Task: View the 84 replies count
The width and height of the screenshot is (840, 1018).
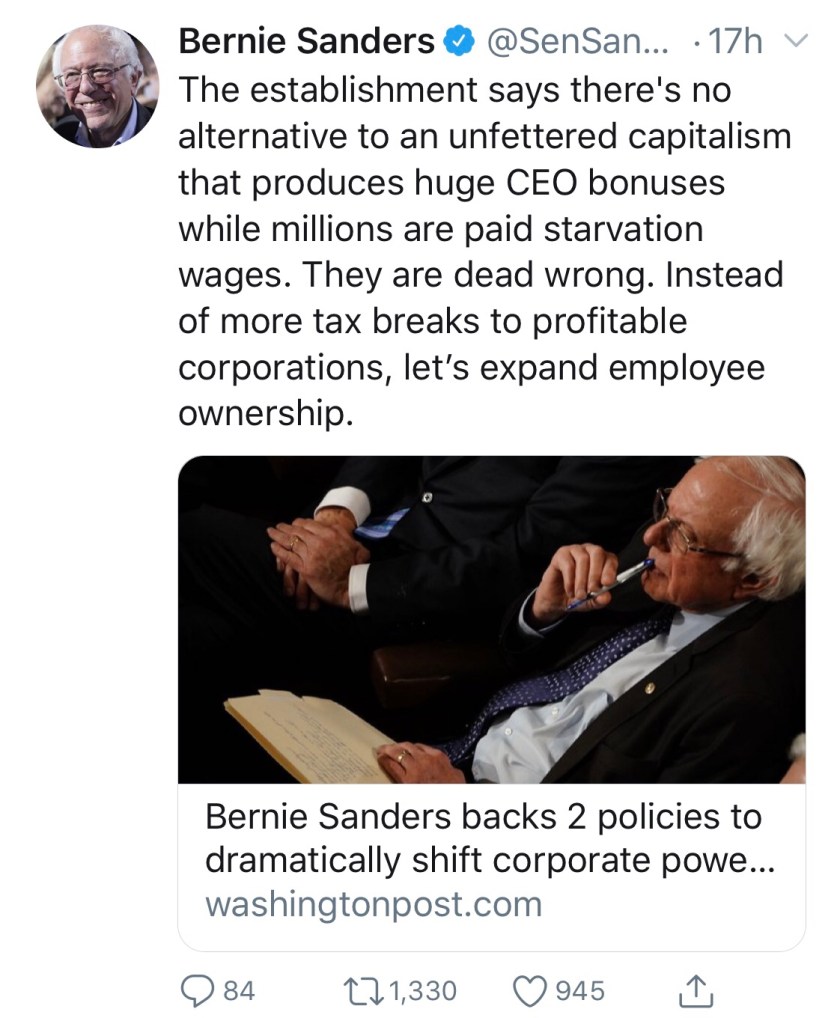Action: pyautogui.click(x=239, y=991)
